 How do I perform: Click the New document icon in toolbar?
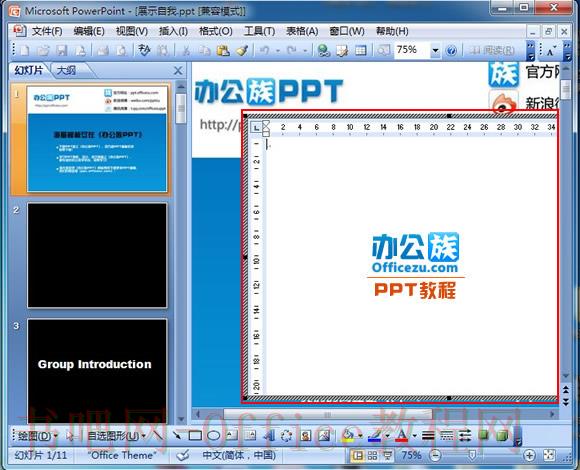click(25, 50)
